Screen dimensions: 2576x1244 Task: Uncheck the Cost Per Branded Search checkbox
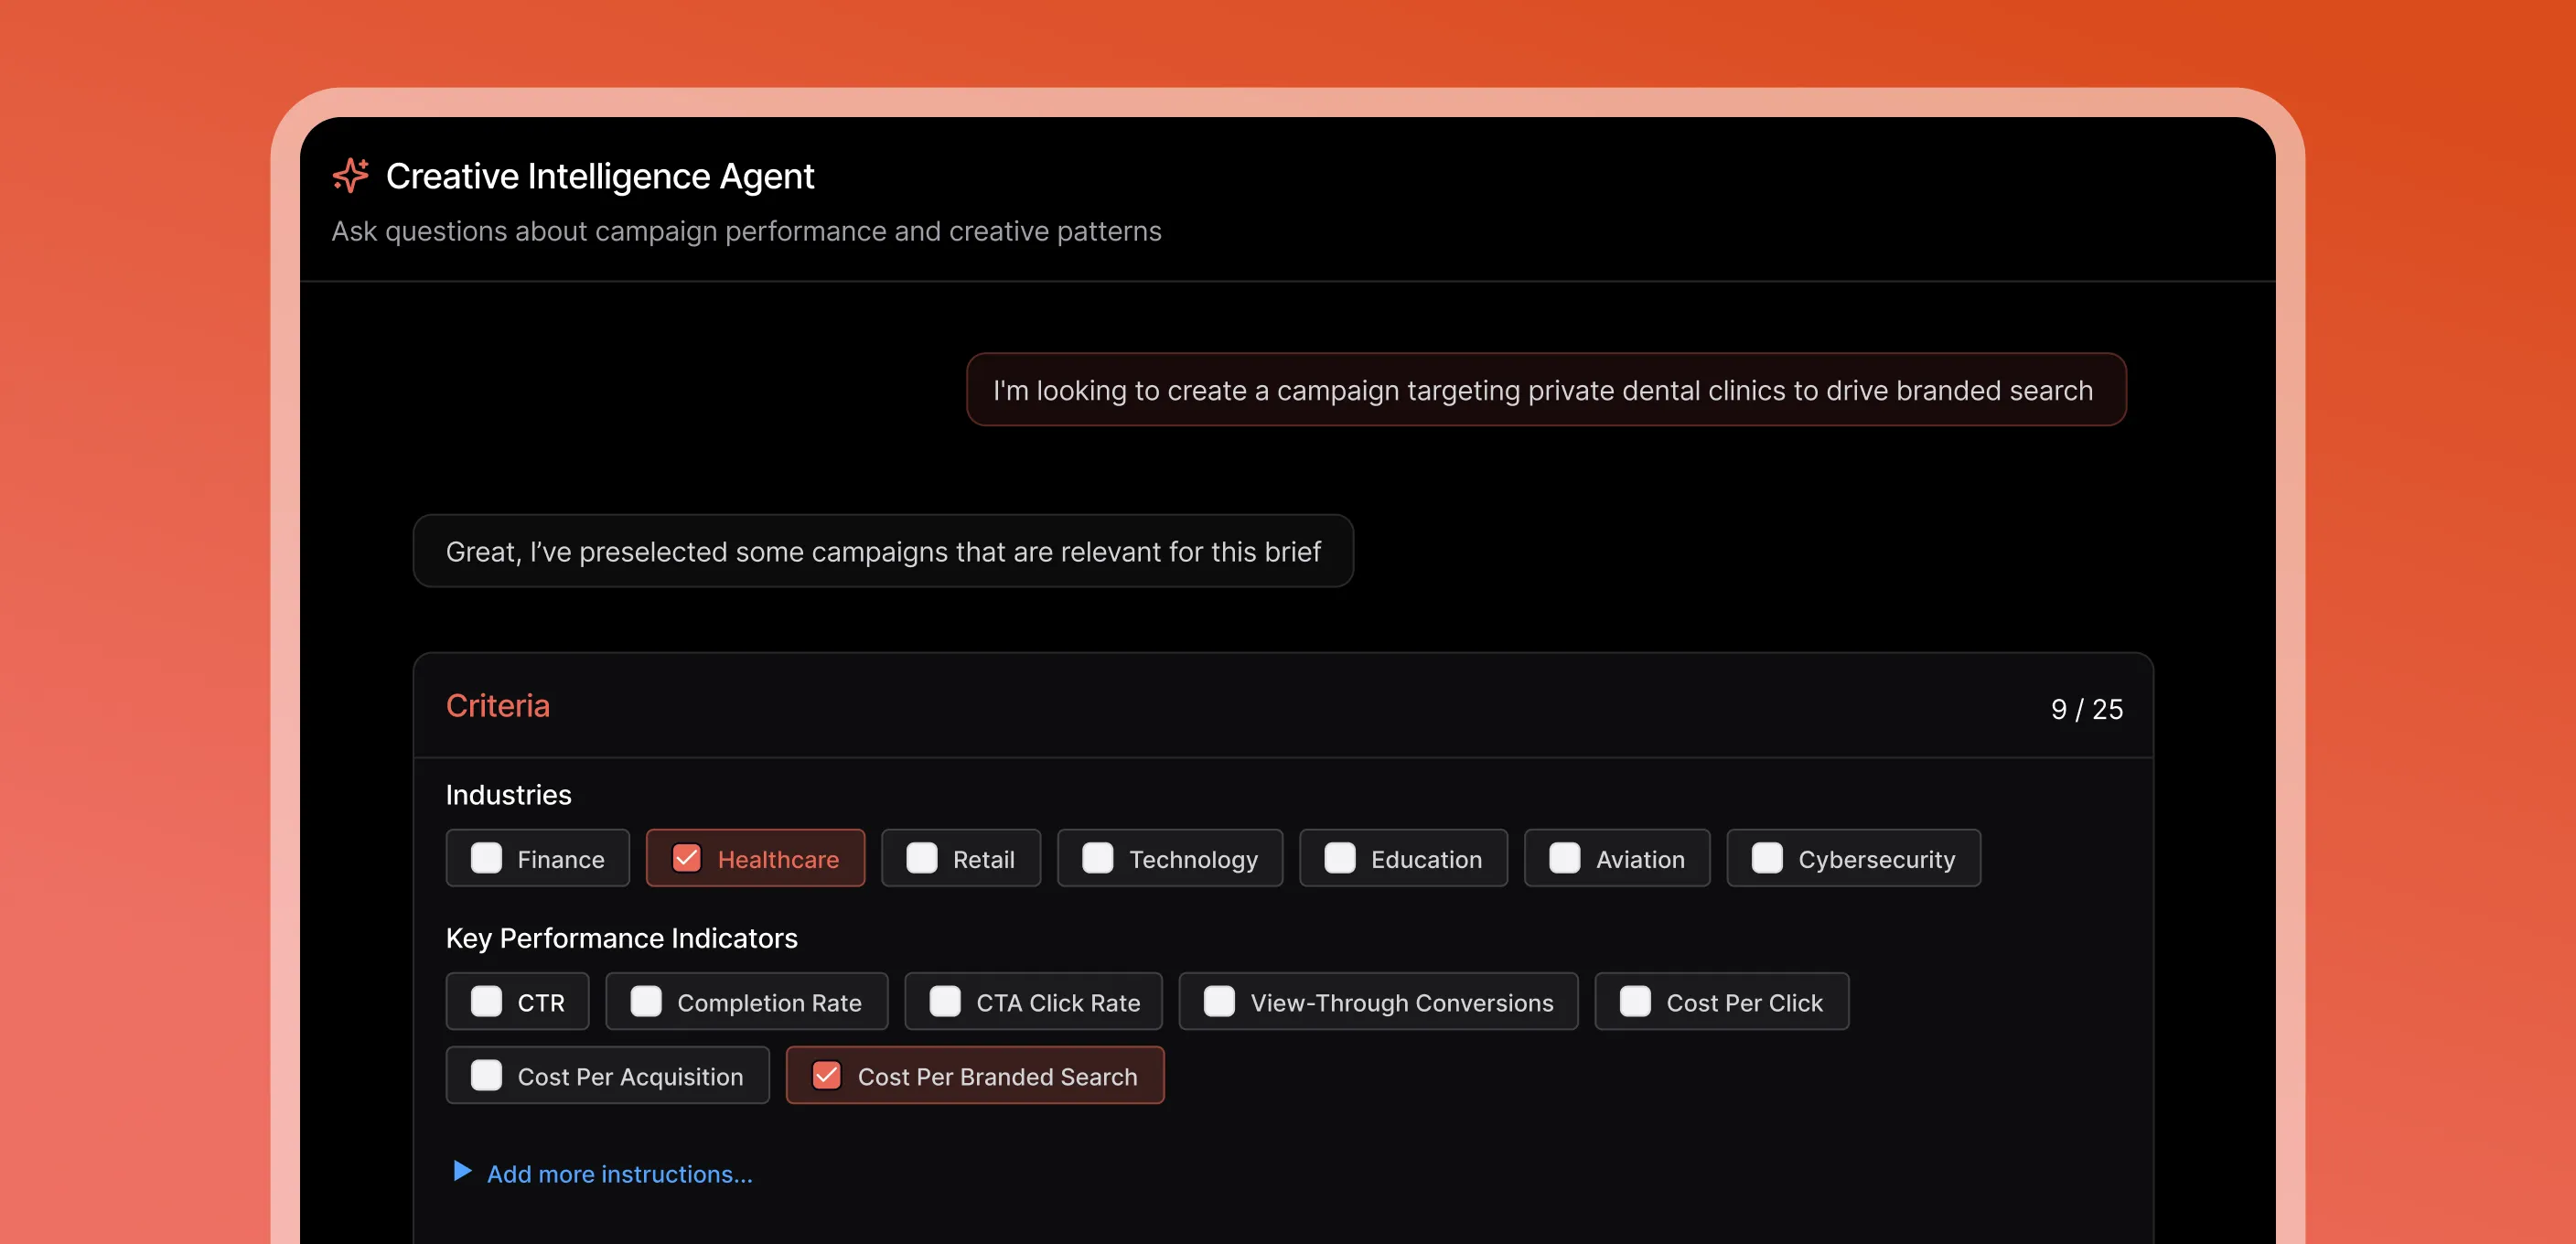(826, 1075)
